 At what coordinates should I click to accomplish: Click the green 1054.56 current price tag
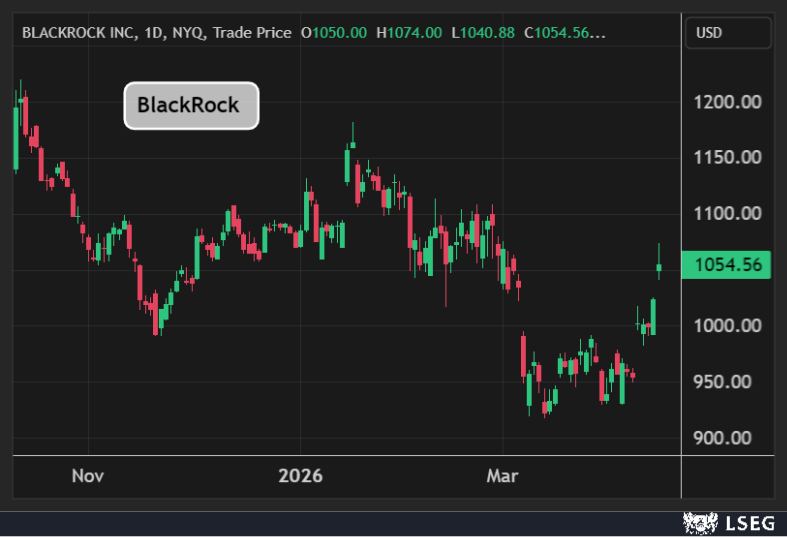click(x=726, y=265)
